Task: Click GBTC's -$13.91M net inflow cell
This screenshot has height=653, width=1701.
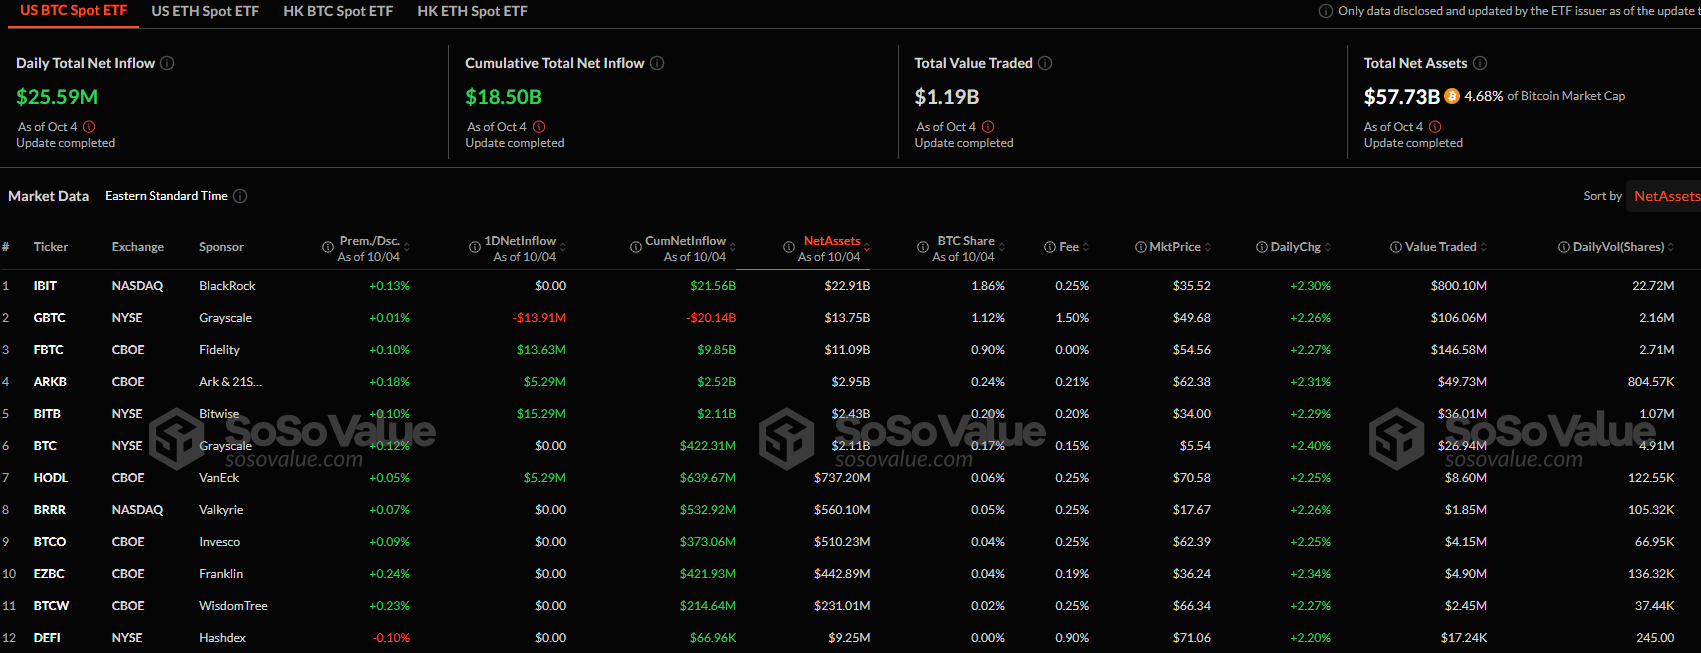Action: click(x=539, y=318)
